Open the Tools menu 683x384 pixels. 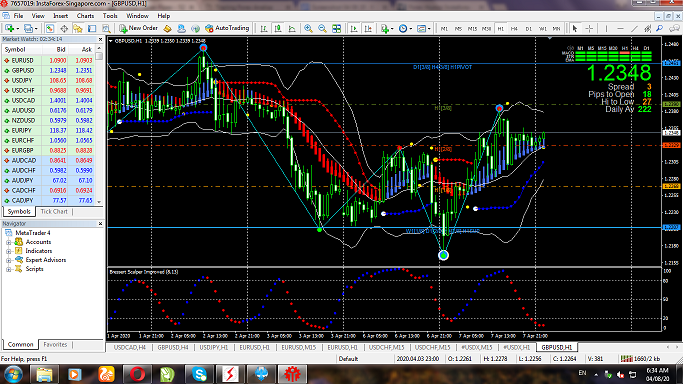pyautogui.click(x=110, y=16)
